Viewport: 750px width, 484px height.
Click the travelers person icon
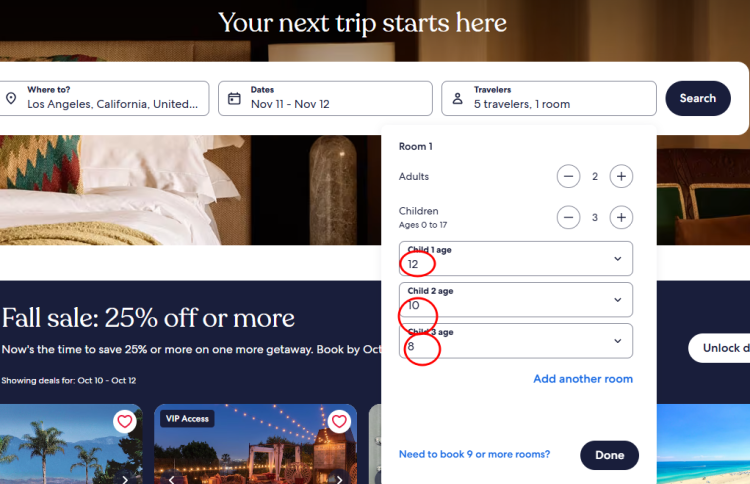tap(457, 98)
